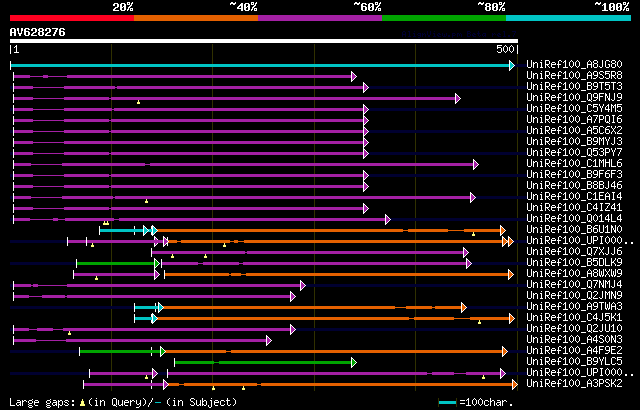Select the UniRef100_B9F6F3 label
640x410 pixels.
[574, 175]
